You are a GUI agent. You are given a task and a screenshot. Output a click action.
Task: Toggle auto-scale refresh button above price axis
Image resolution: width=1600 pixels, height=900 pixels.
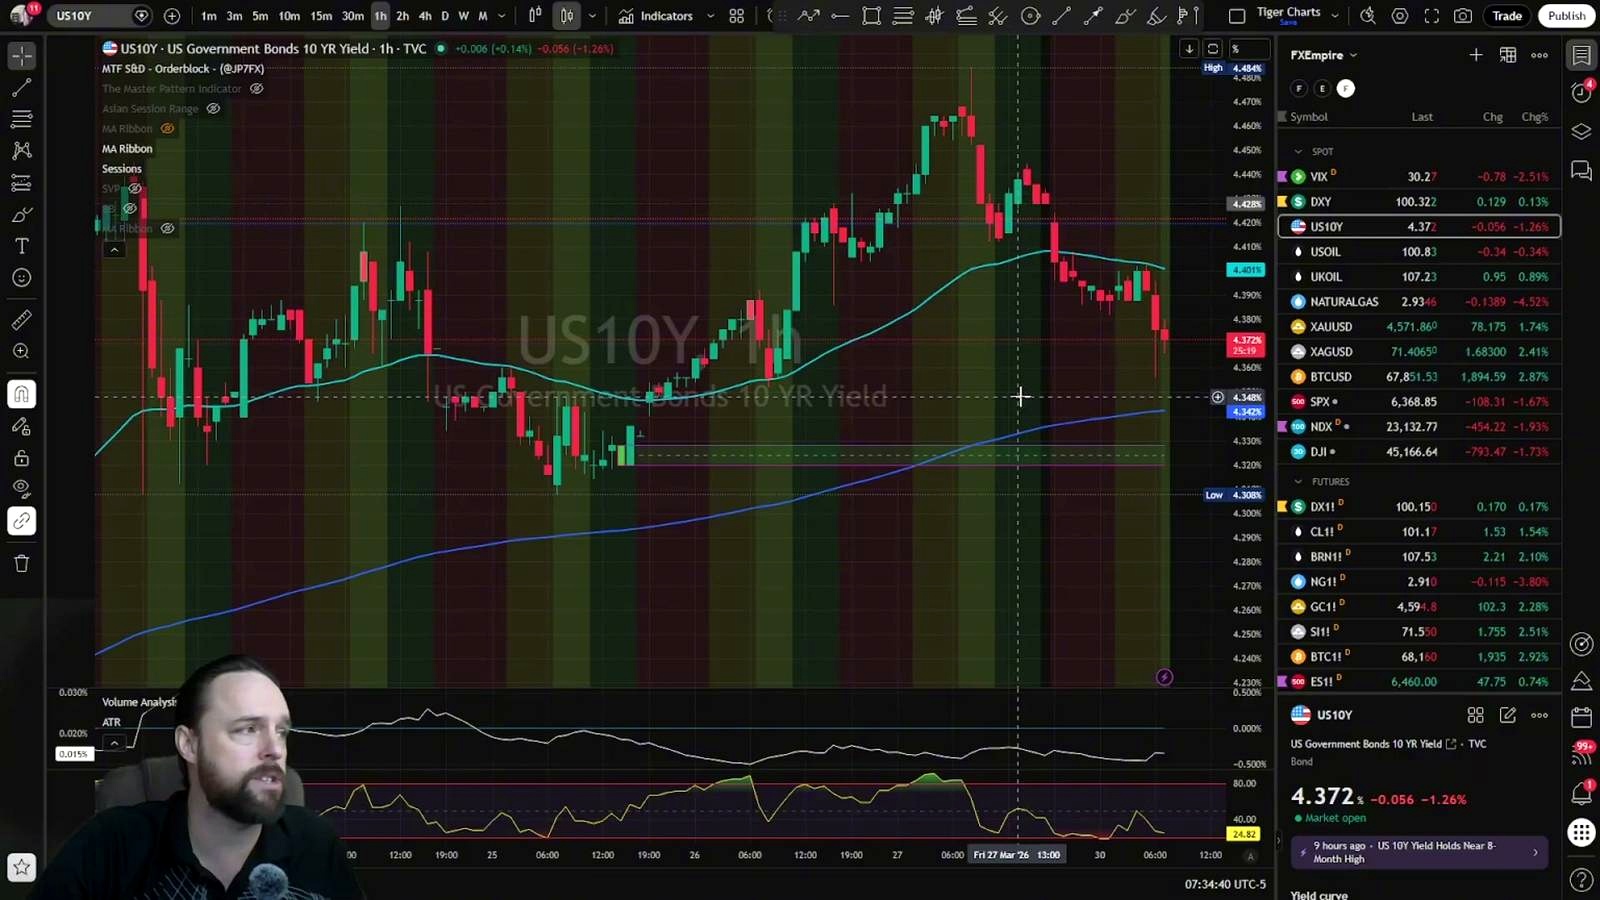point(1213,49)
